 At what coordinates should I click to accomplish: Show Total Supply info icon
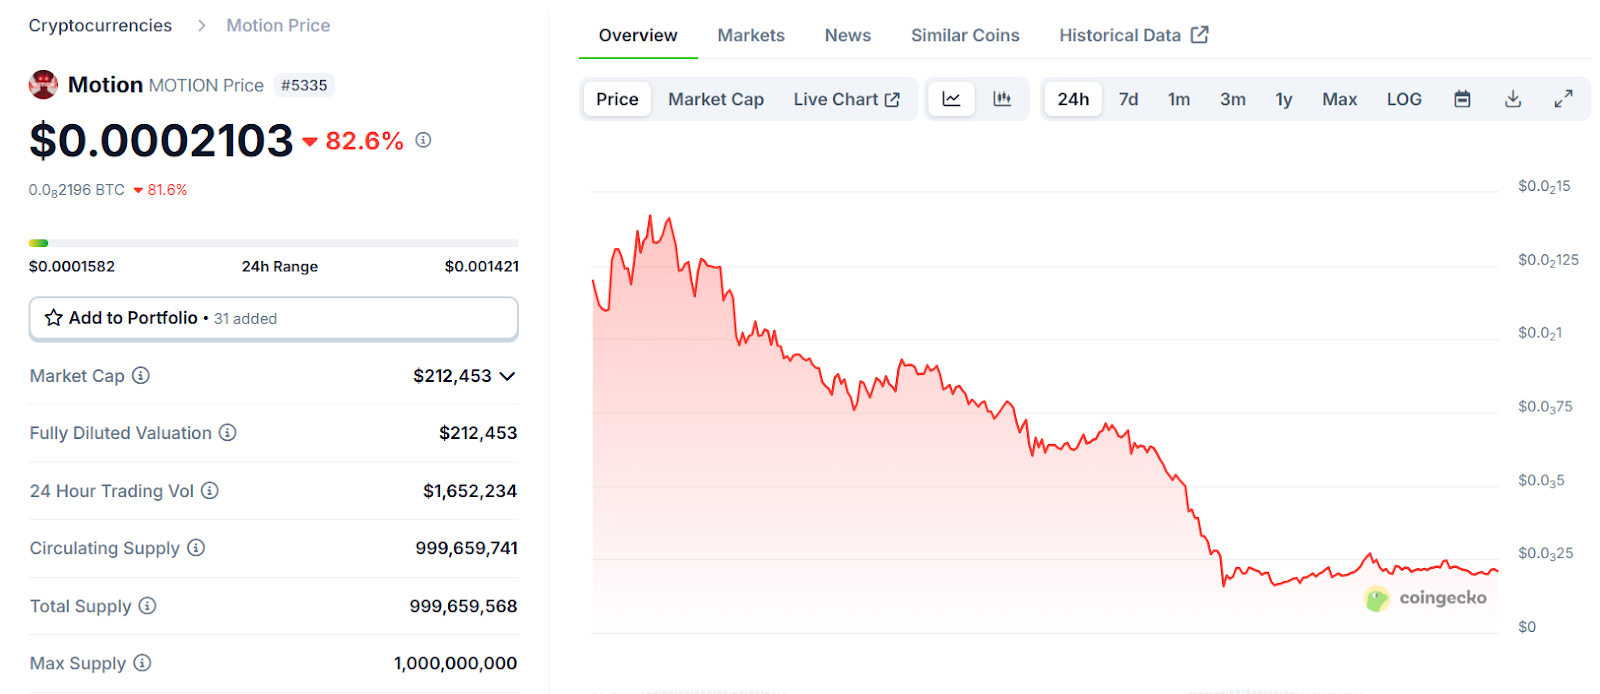[147, 606]
